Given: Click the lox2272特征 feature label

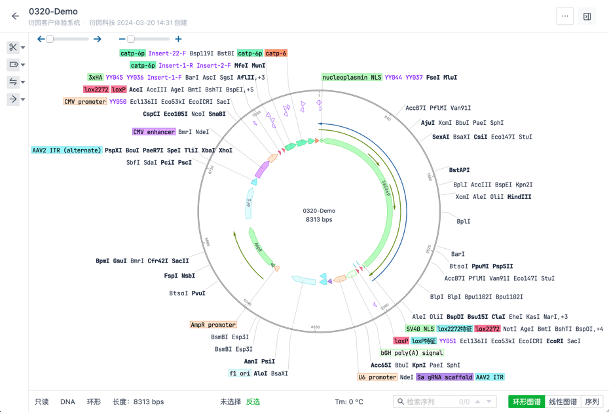Looking at the screenshot, I should pos(454,329).
